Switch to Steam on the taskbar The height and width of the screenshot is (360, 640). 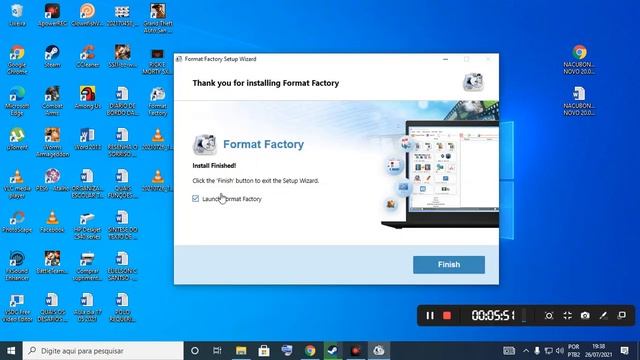click(333, 351)
